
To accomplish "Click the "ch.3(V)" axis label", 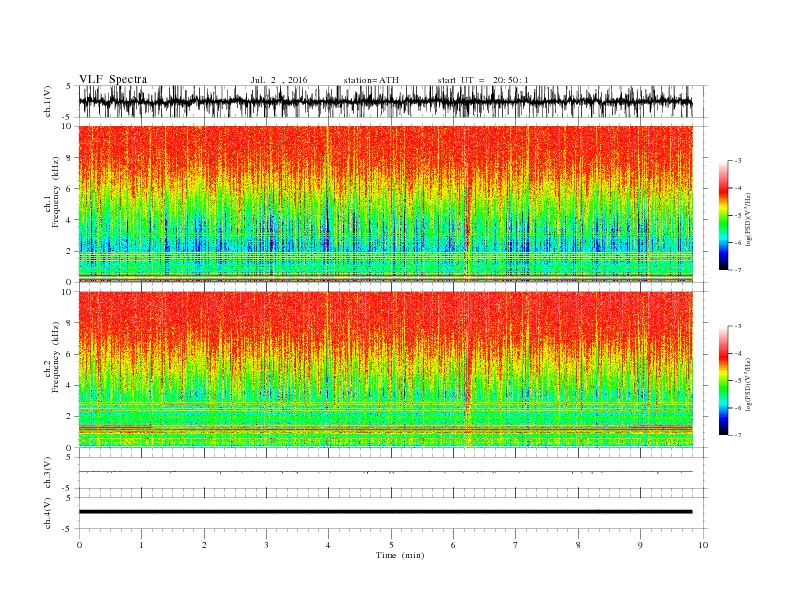I will click(x=48, y=473).
